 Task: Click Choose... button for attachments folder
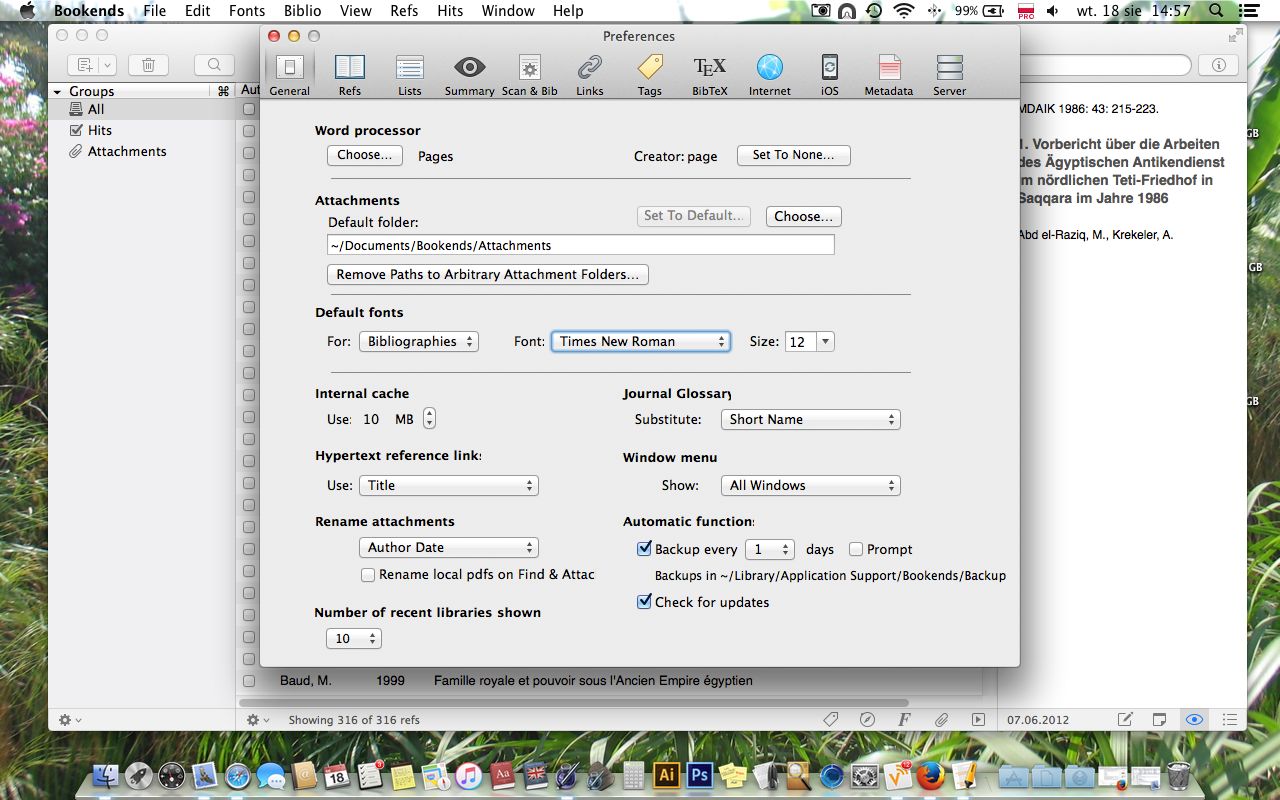pos(804,216)
